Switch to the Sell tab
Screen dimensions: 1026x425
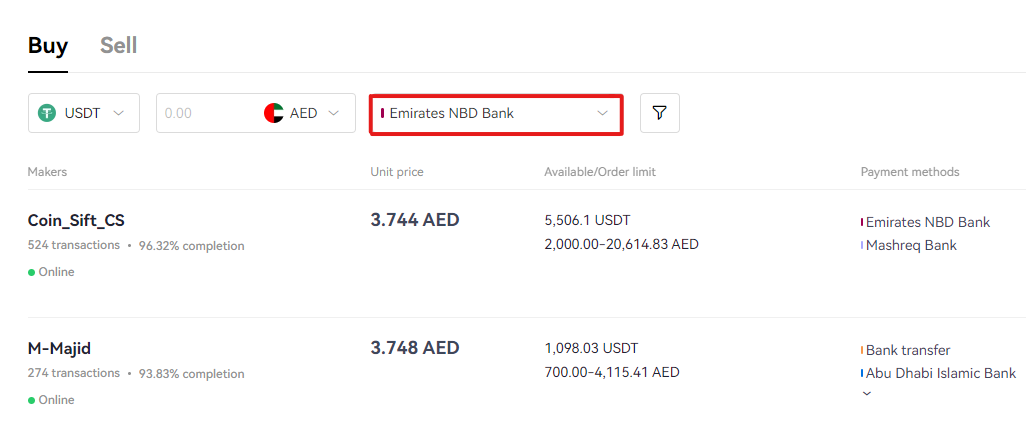[118, 46]
